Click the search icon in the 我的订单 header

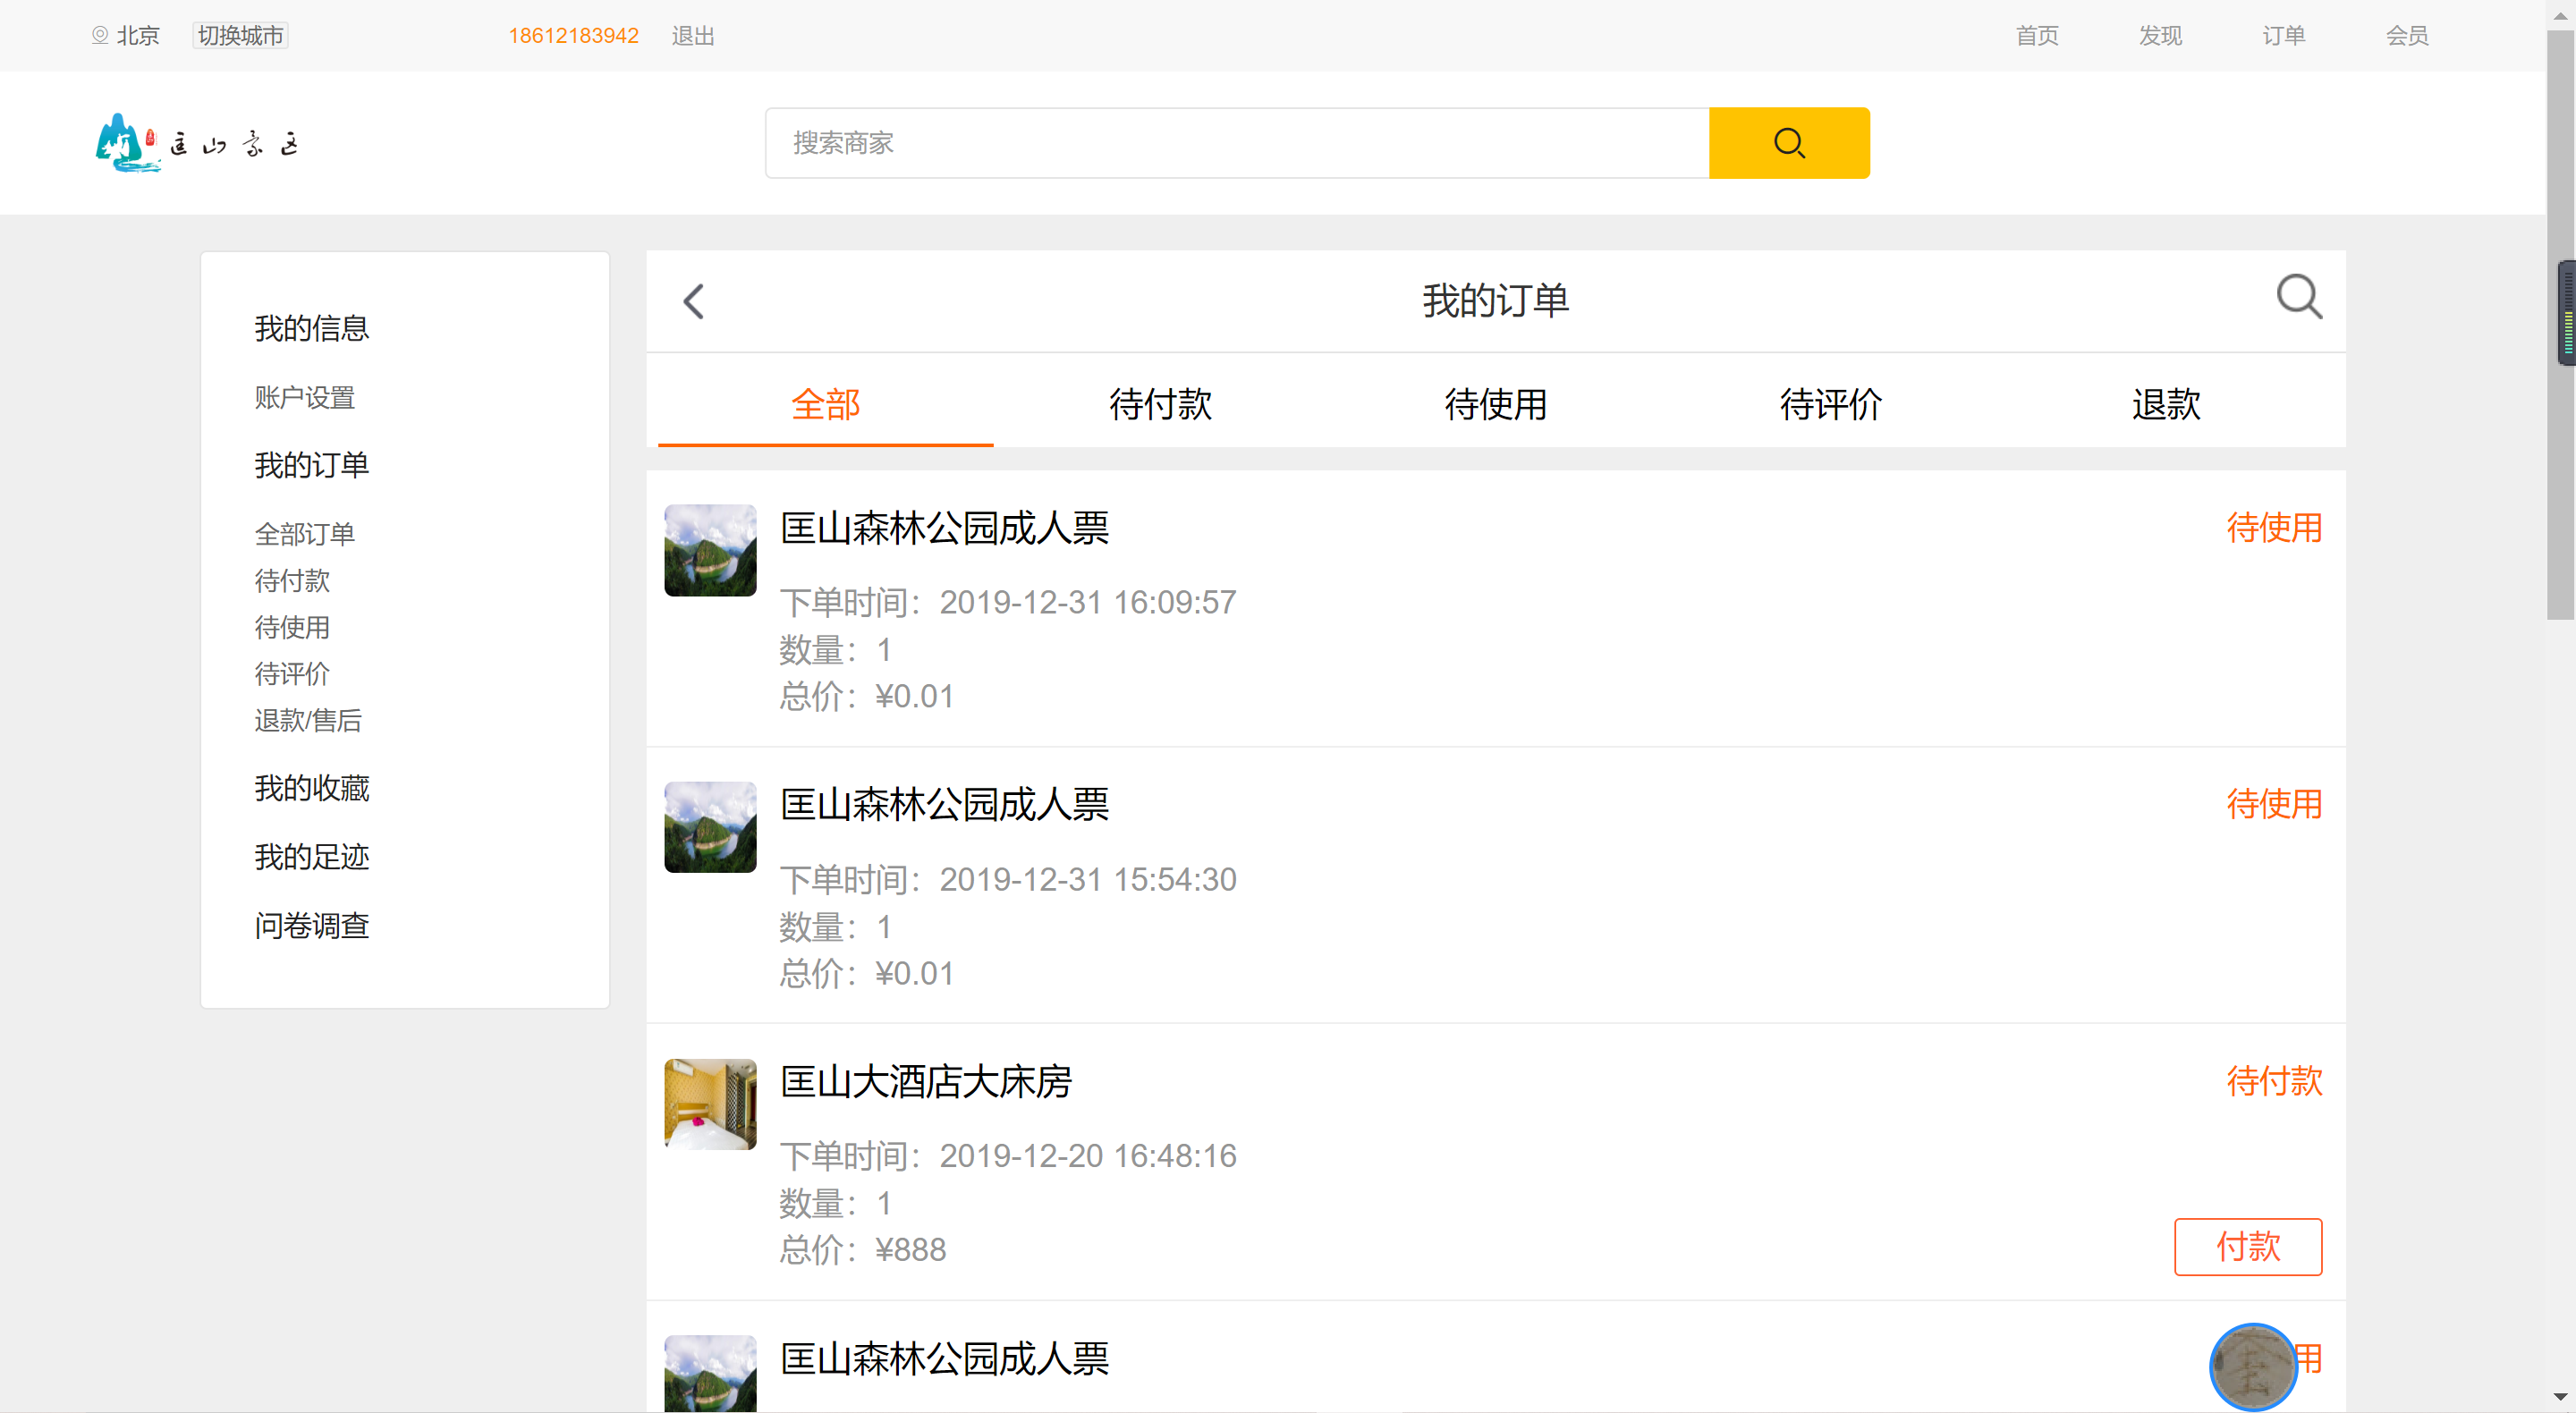[x=2299, y=297]
